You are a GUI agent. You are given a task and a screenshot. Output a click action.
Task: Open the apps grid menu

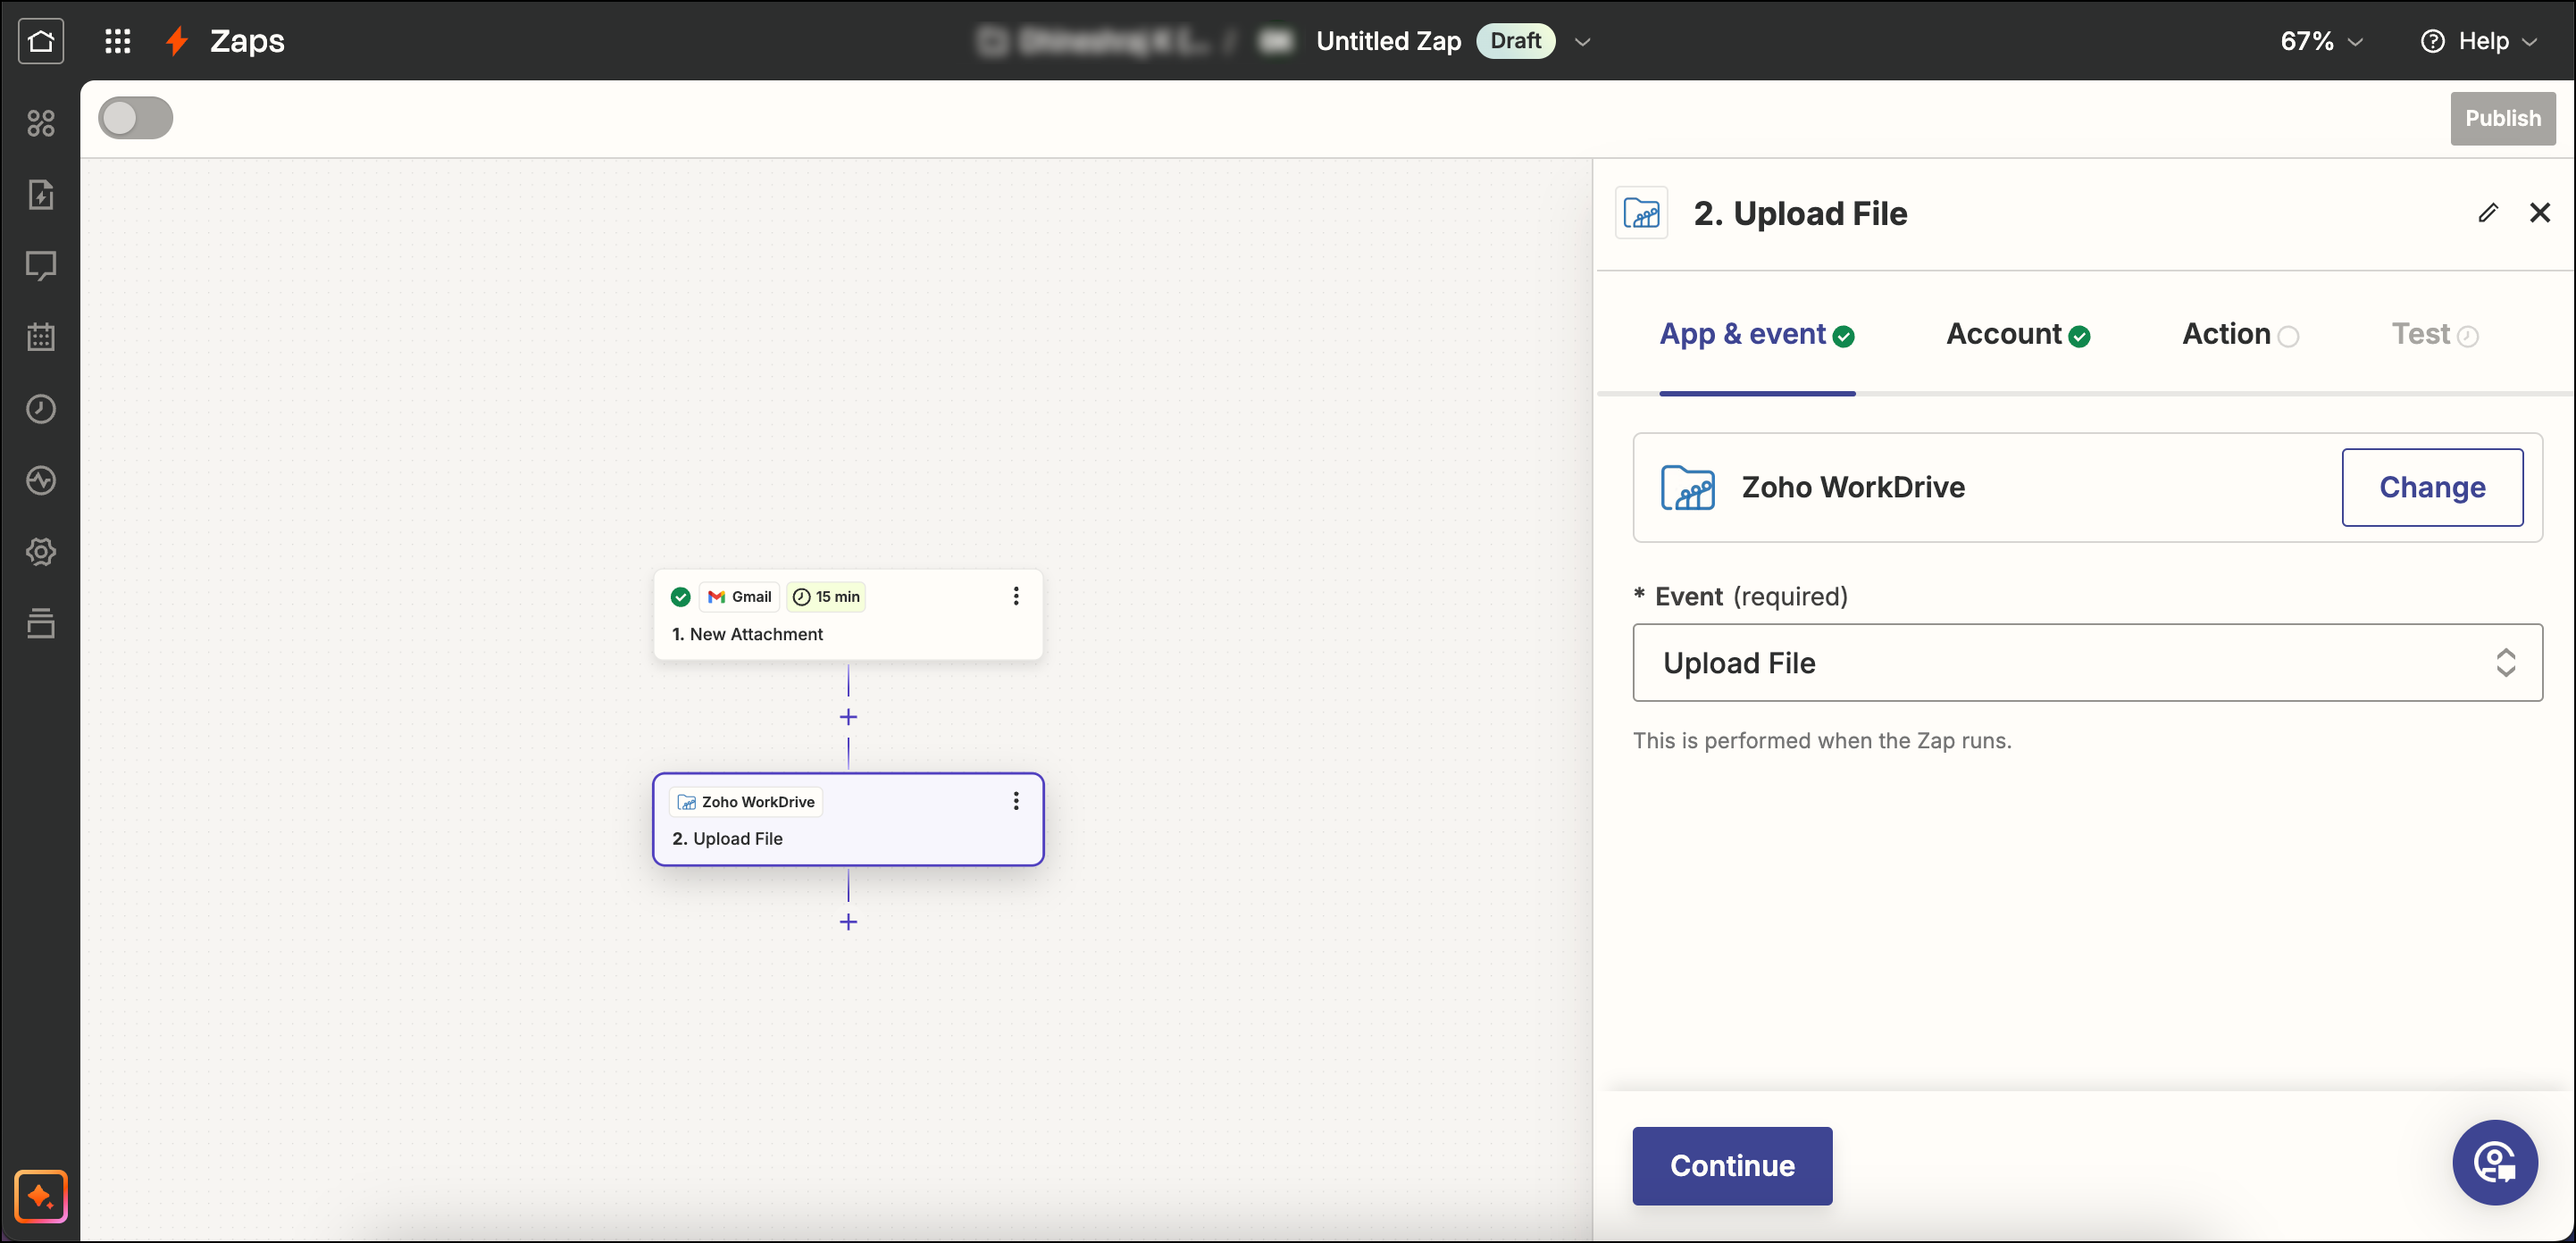[118, 41]
